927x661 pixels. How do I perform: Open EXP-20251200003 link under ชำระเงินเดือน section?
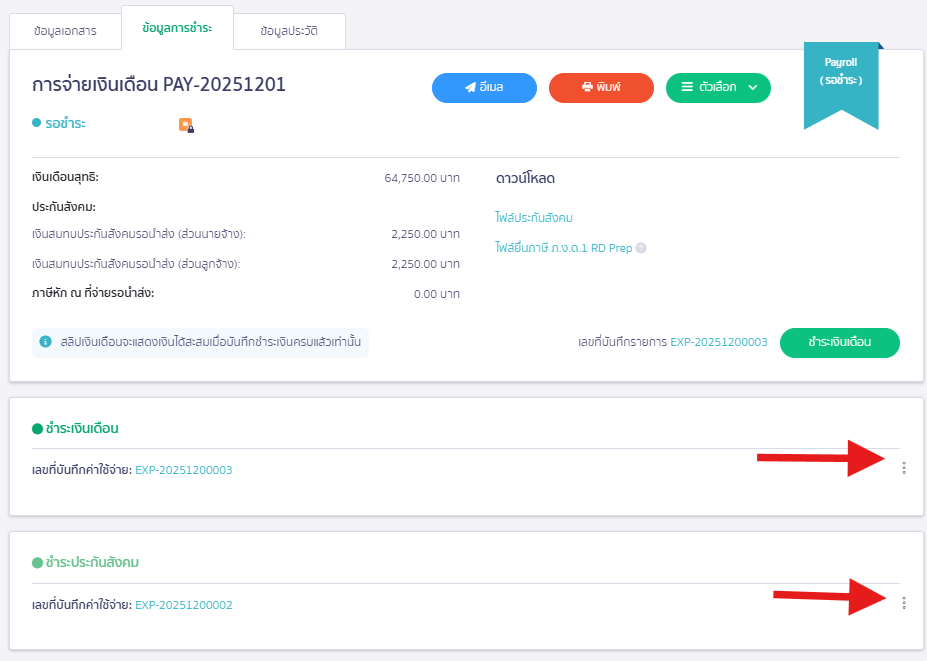184,470
